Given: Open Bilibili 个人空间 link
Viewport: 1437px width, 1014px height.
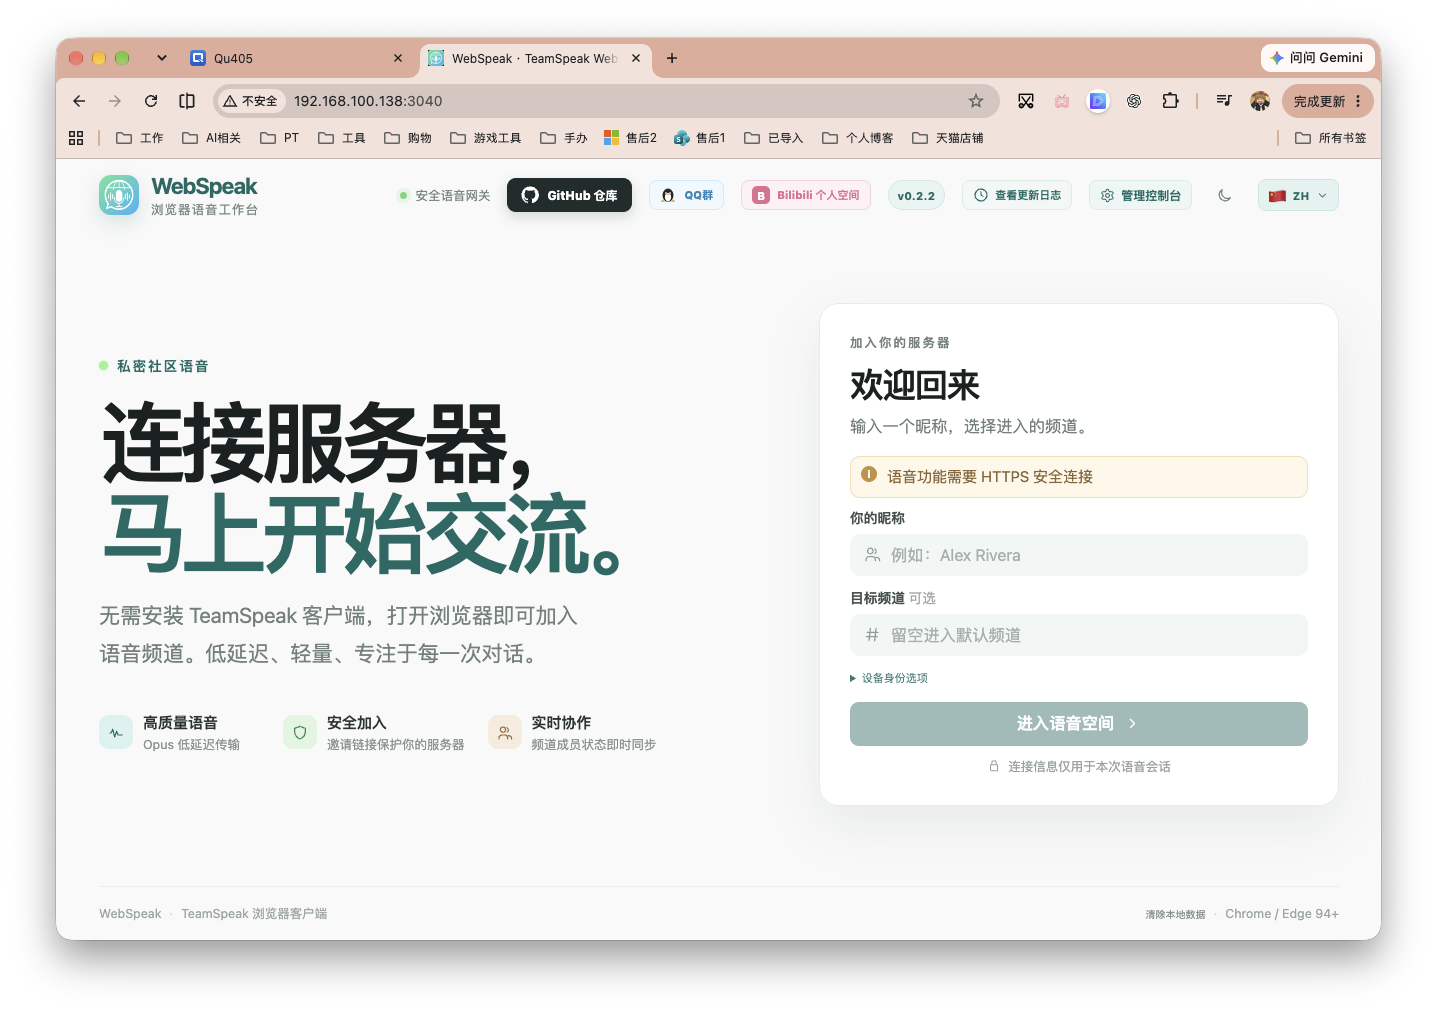Looking at the screenshot, I should point(806,195).
